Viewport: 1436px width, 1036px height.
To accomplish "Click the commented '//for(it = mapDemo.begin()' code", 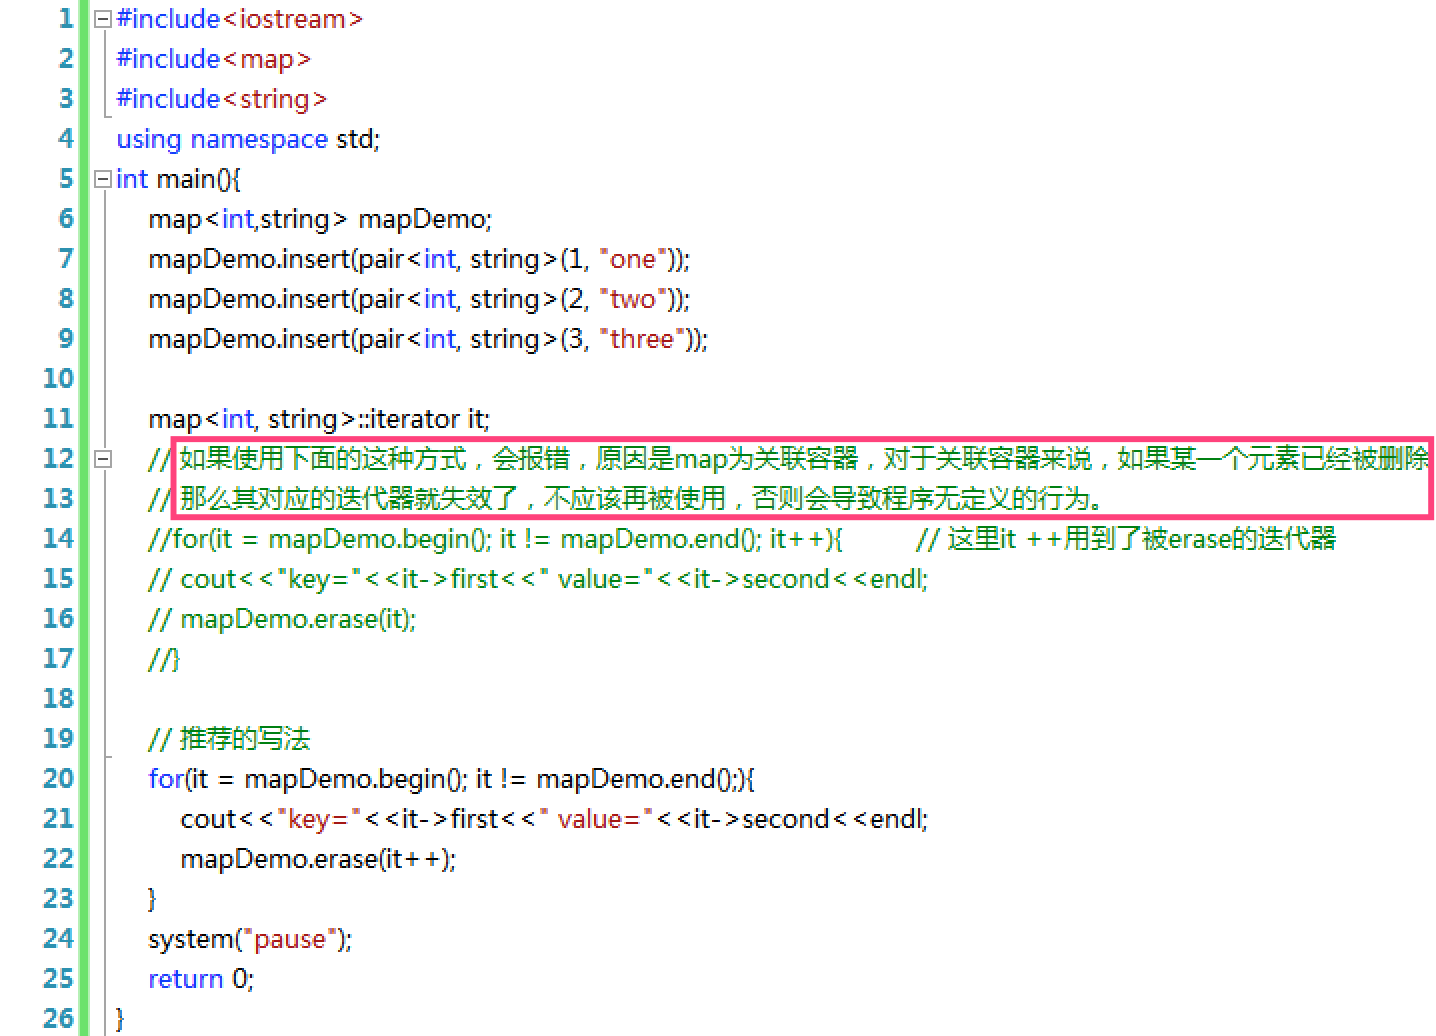I will tap(496, 539).
